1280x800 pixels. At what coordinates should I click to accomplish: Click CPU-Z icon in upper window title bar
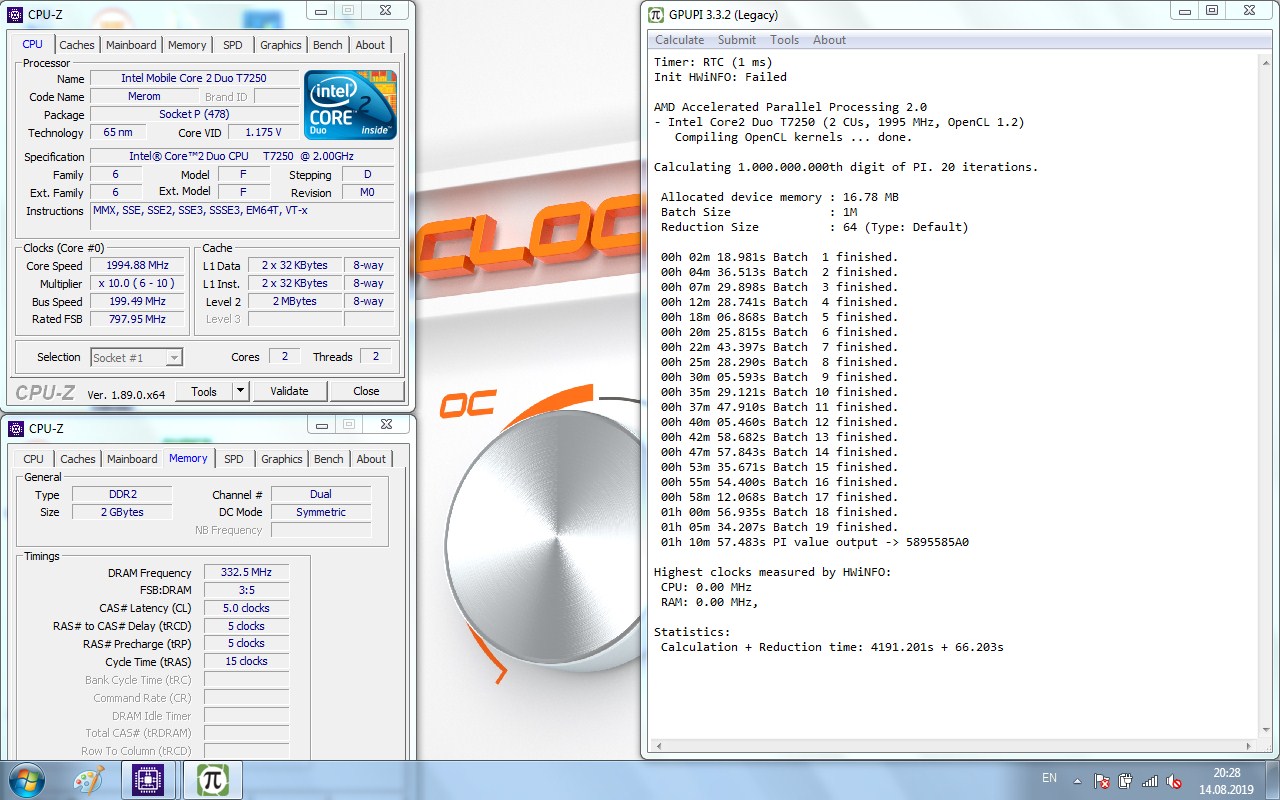click(16, 13)
